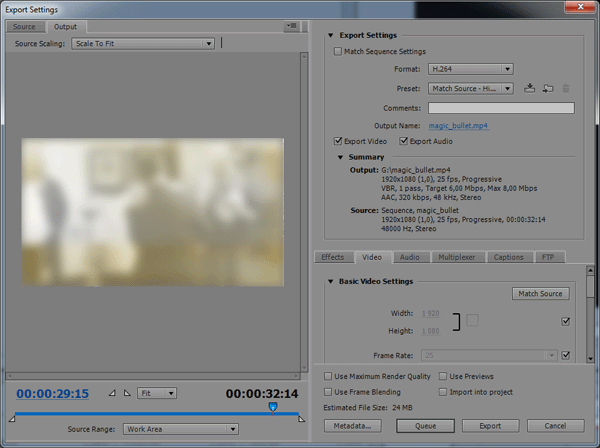This screenshot has height=448, width=600.
Task: Click the duration timecode 00:00:32:14
Action: pos(262,393)
